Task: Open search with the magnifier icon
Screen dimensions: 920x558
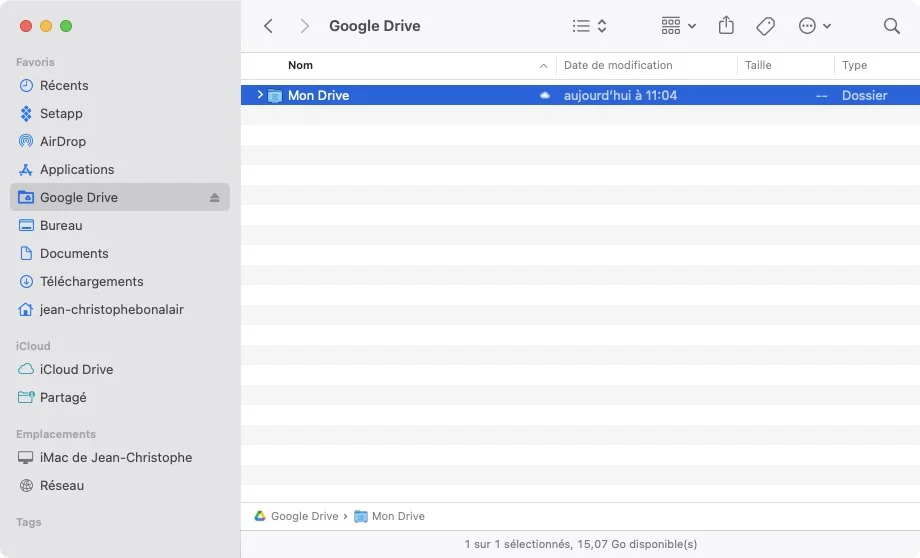Action: (x=891, y=26)
